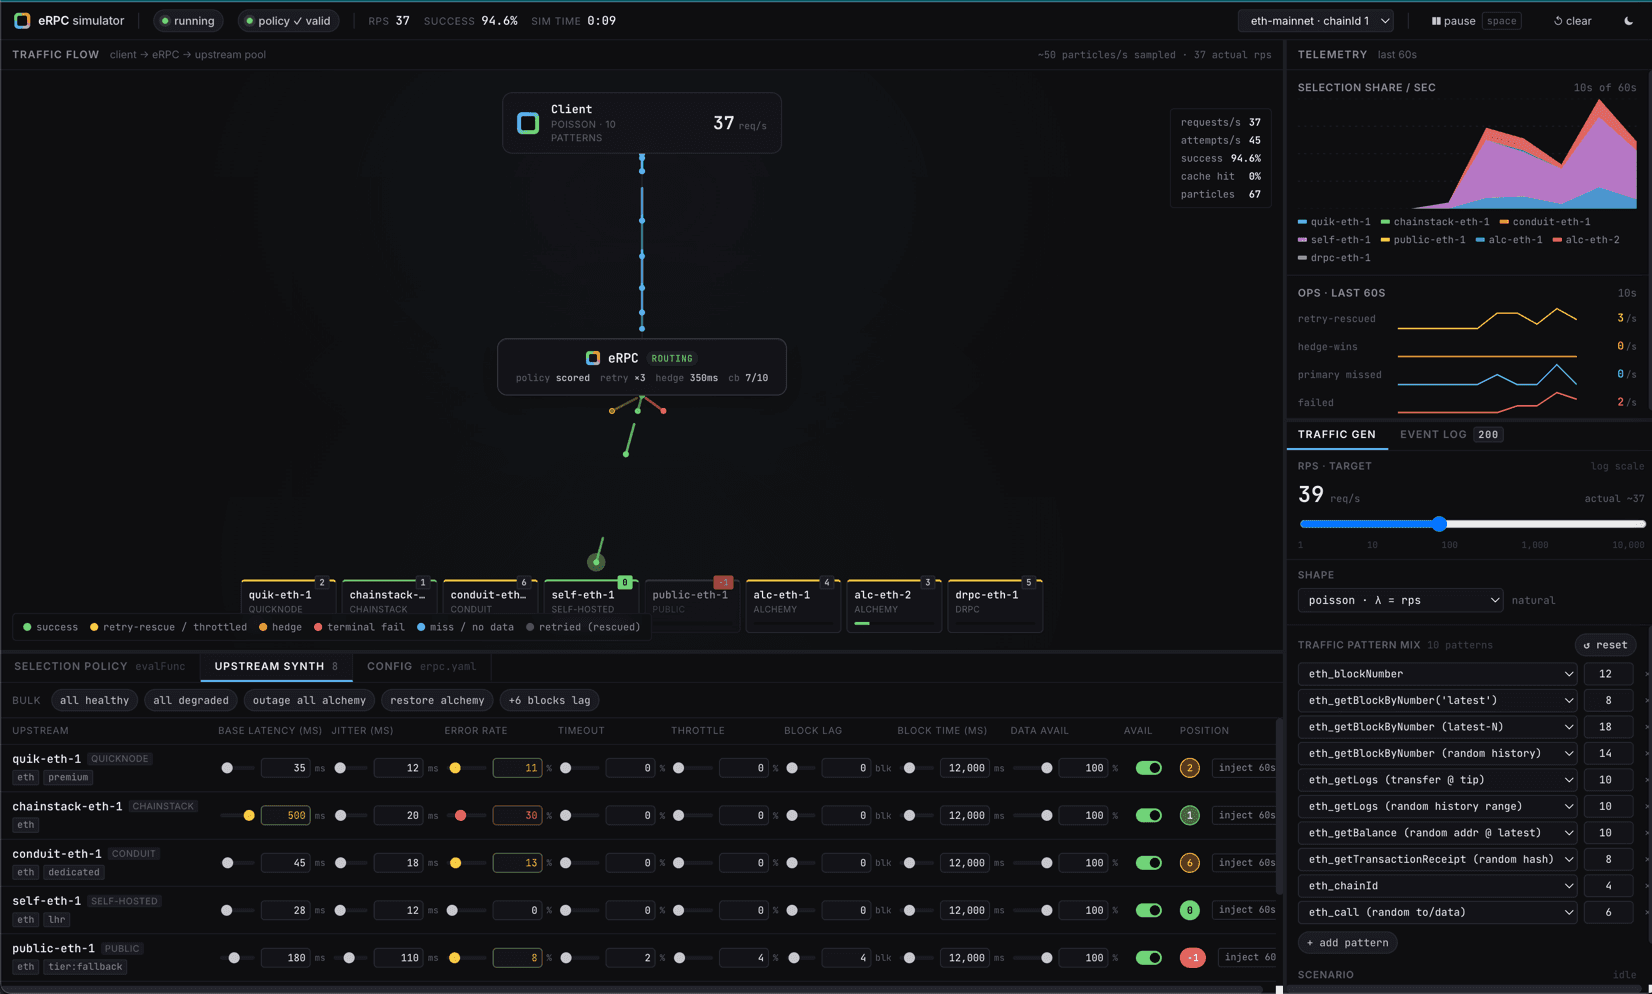Toggle chainstack-eth-1 availability switch

1148,815
